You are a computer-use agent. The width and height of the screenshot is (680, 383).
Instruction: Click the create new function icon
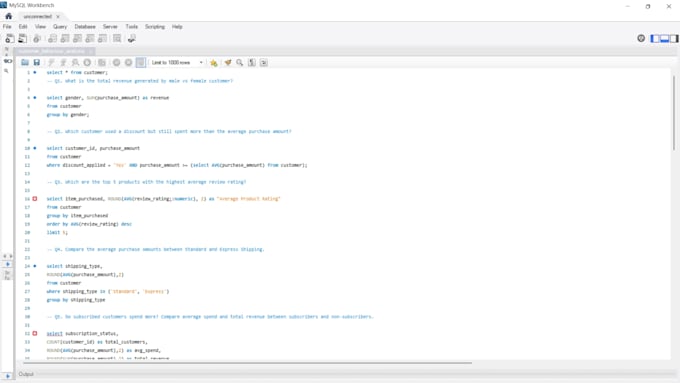102,39
